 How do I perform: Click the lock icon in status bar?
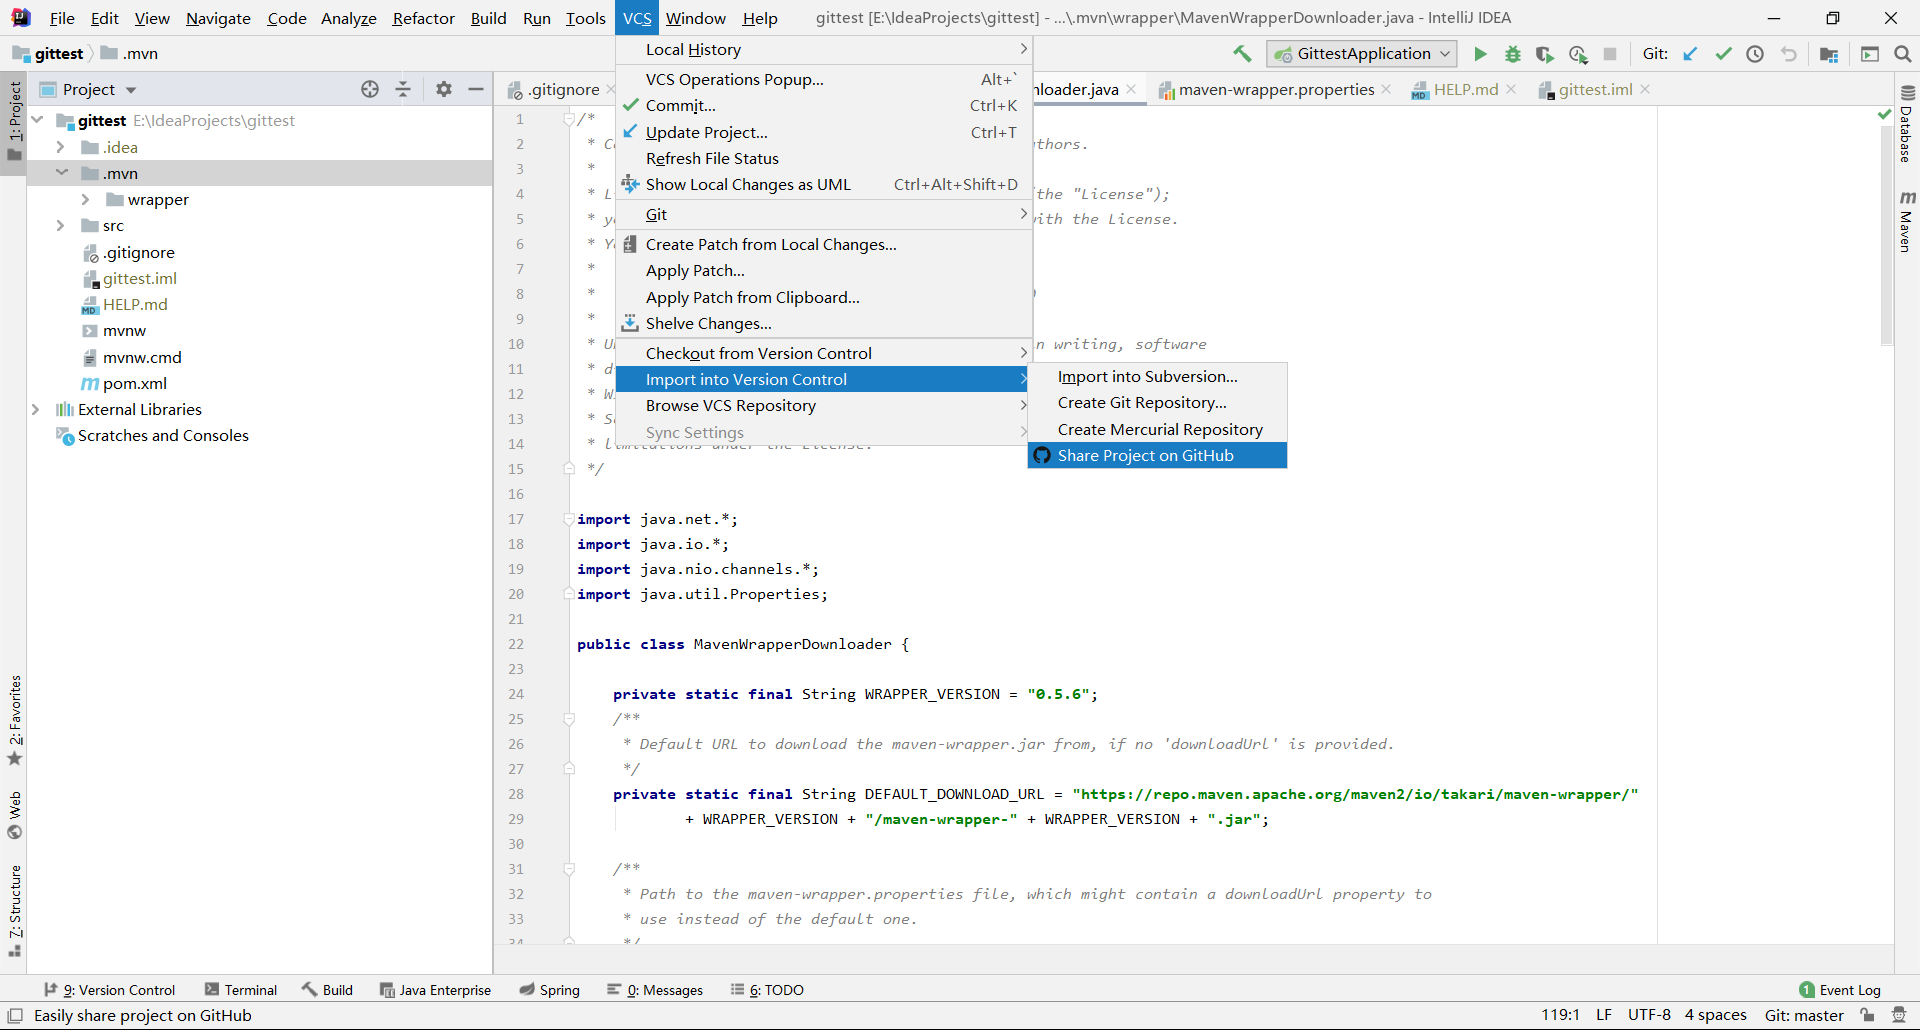(x=1867, y=1015)
